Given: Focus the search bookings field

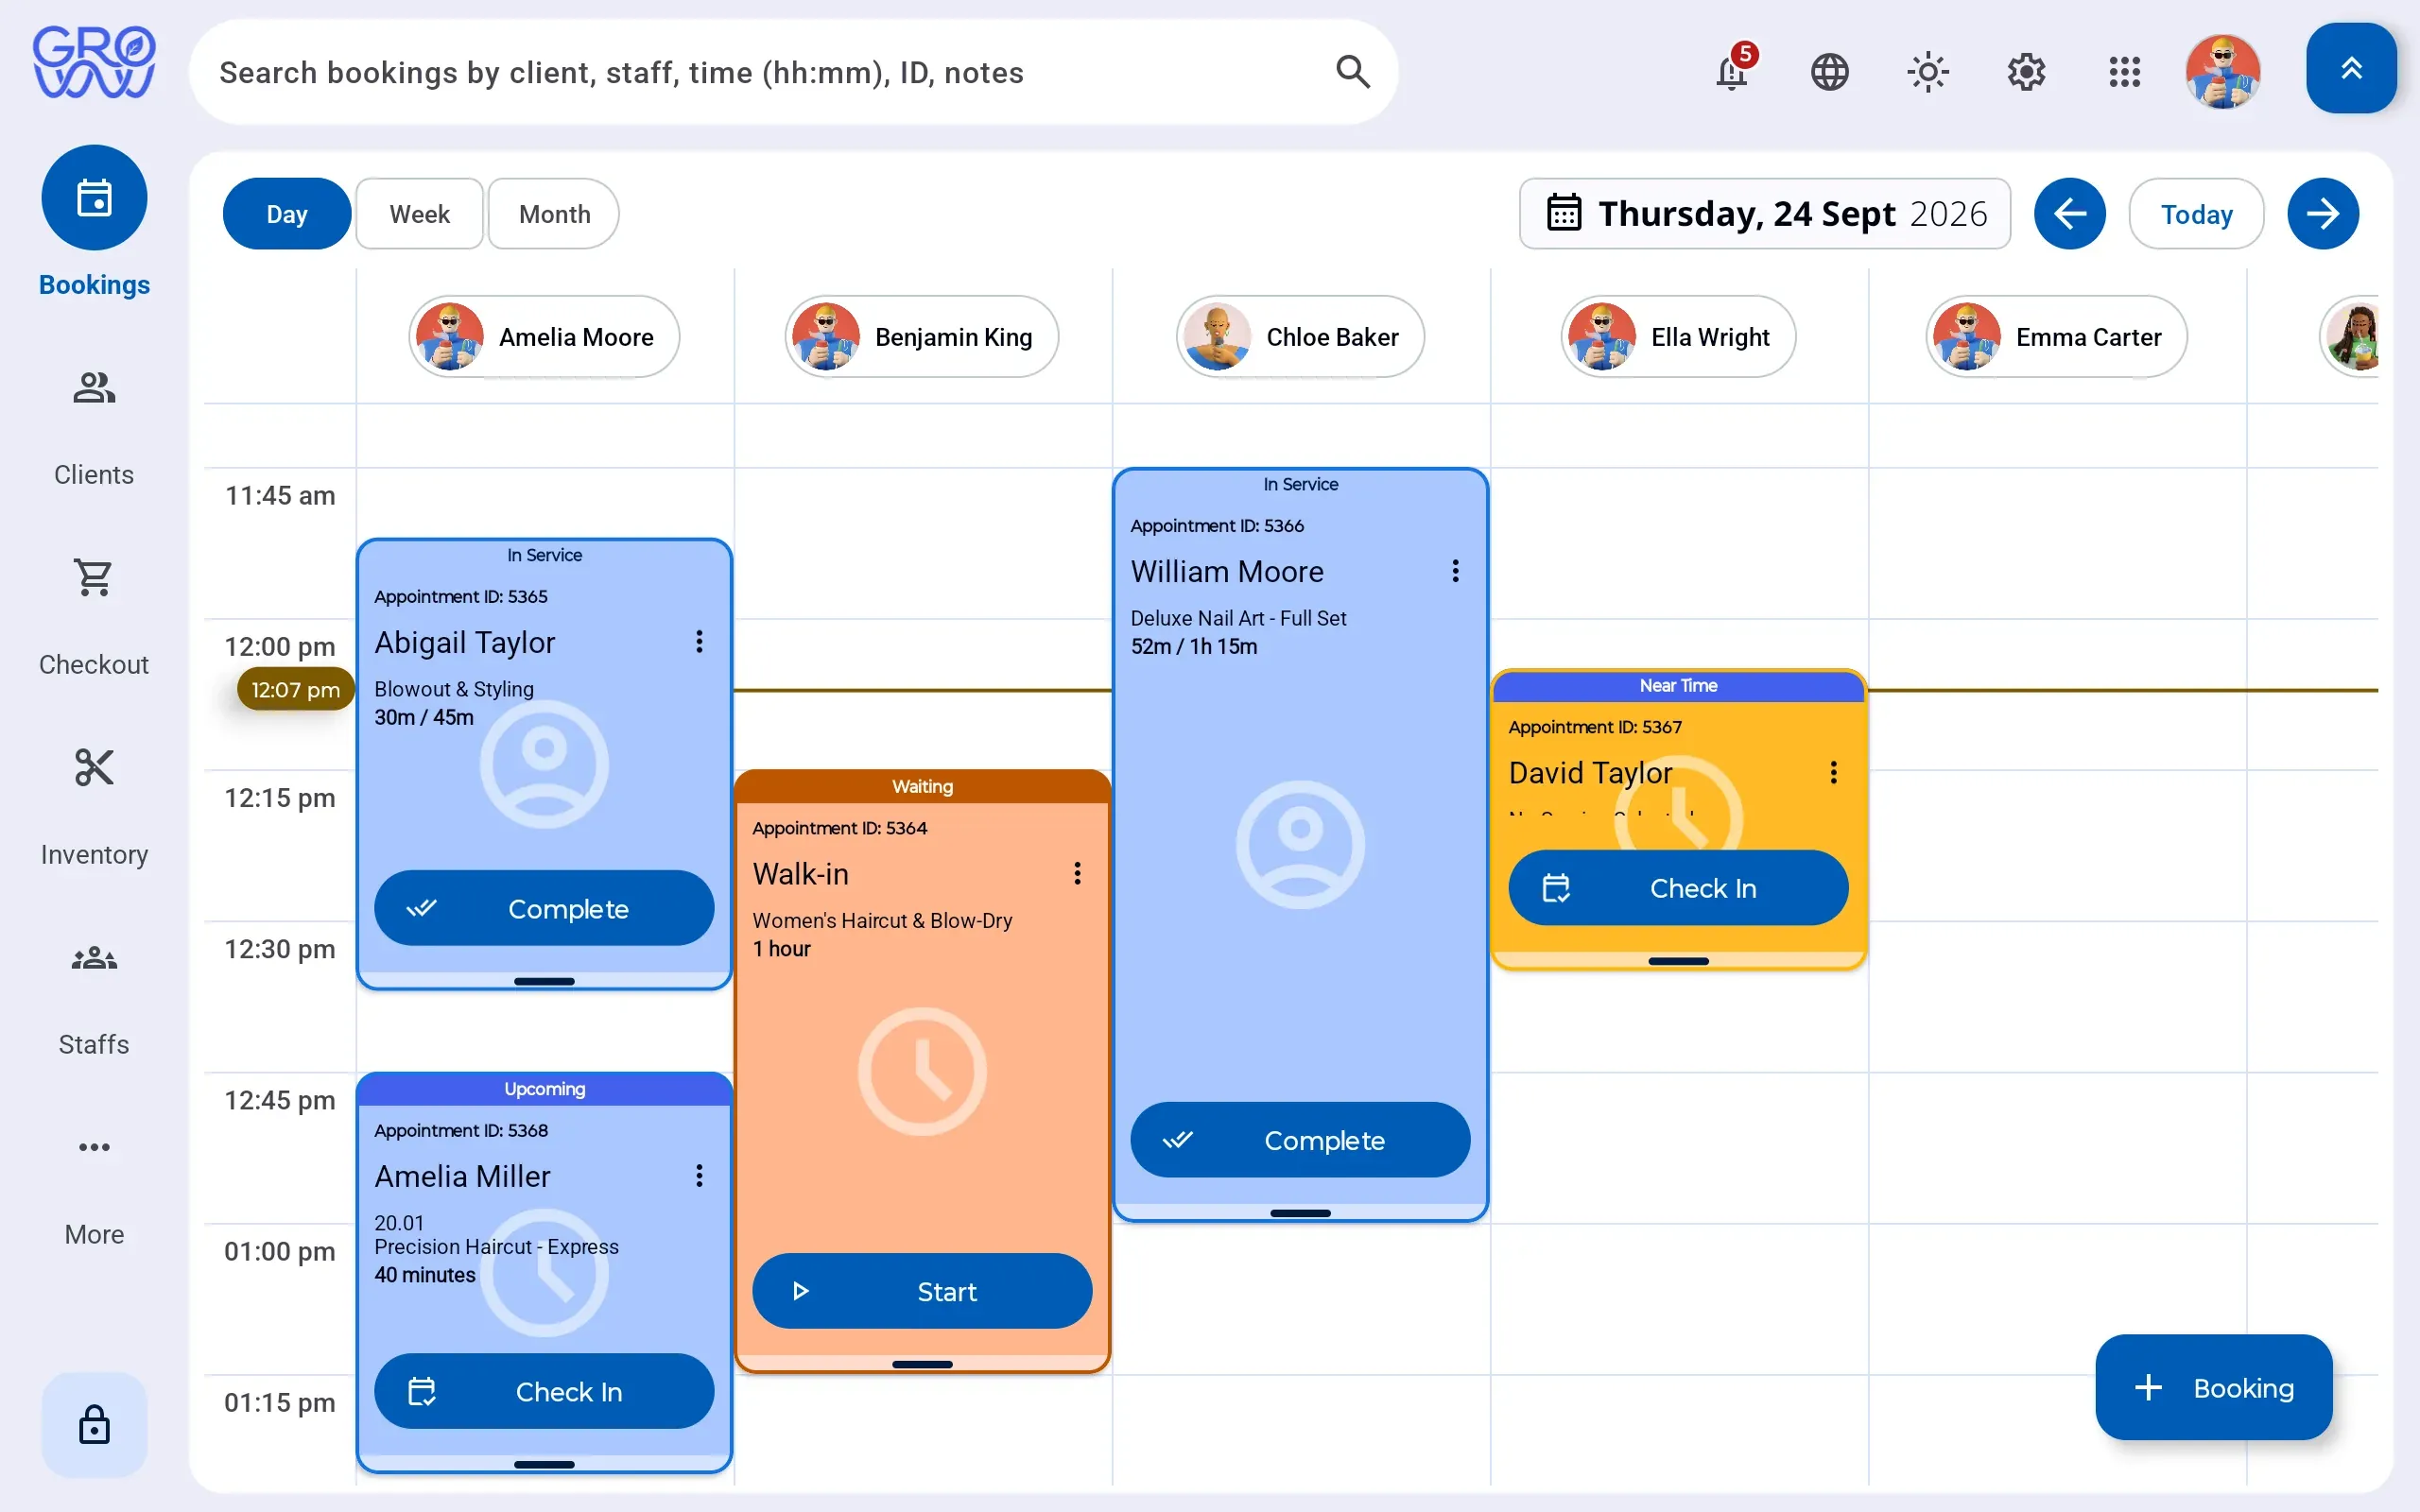Looking at the screenshot, I should pos(793,72).
